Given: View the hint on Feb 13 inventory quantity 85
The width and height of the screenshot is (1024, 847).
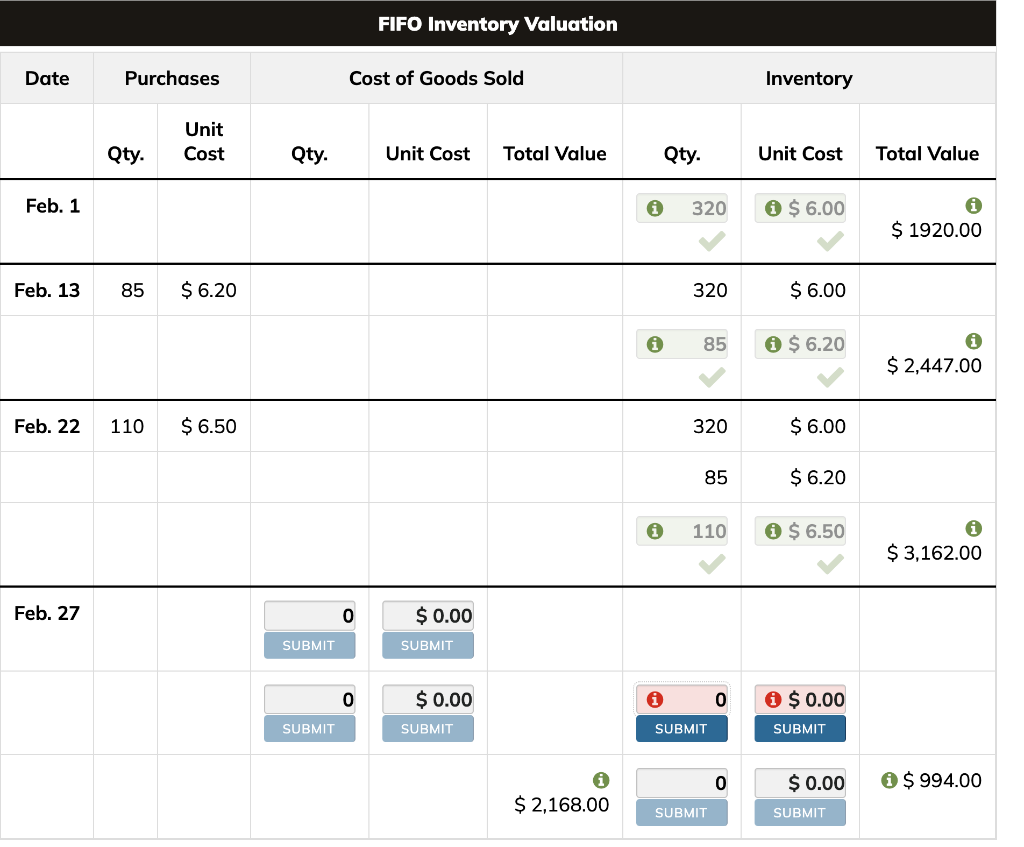Looking at the screenshot, I should (657, 343).
